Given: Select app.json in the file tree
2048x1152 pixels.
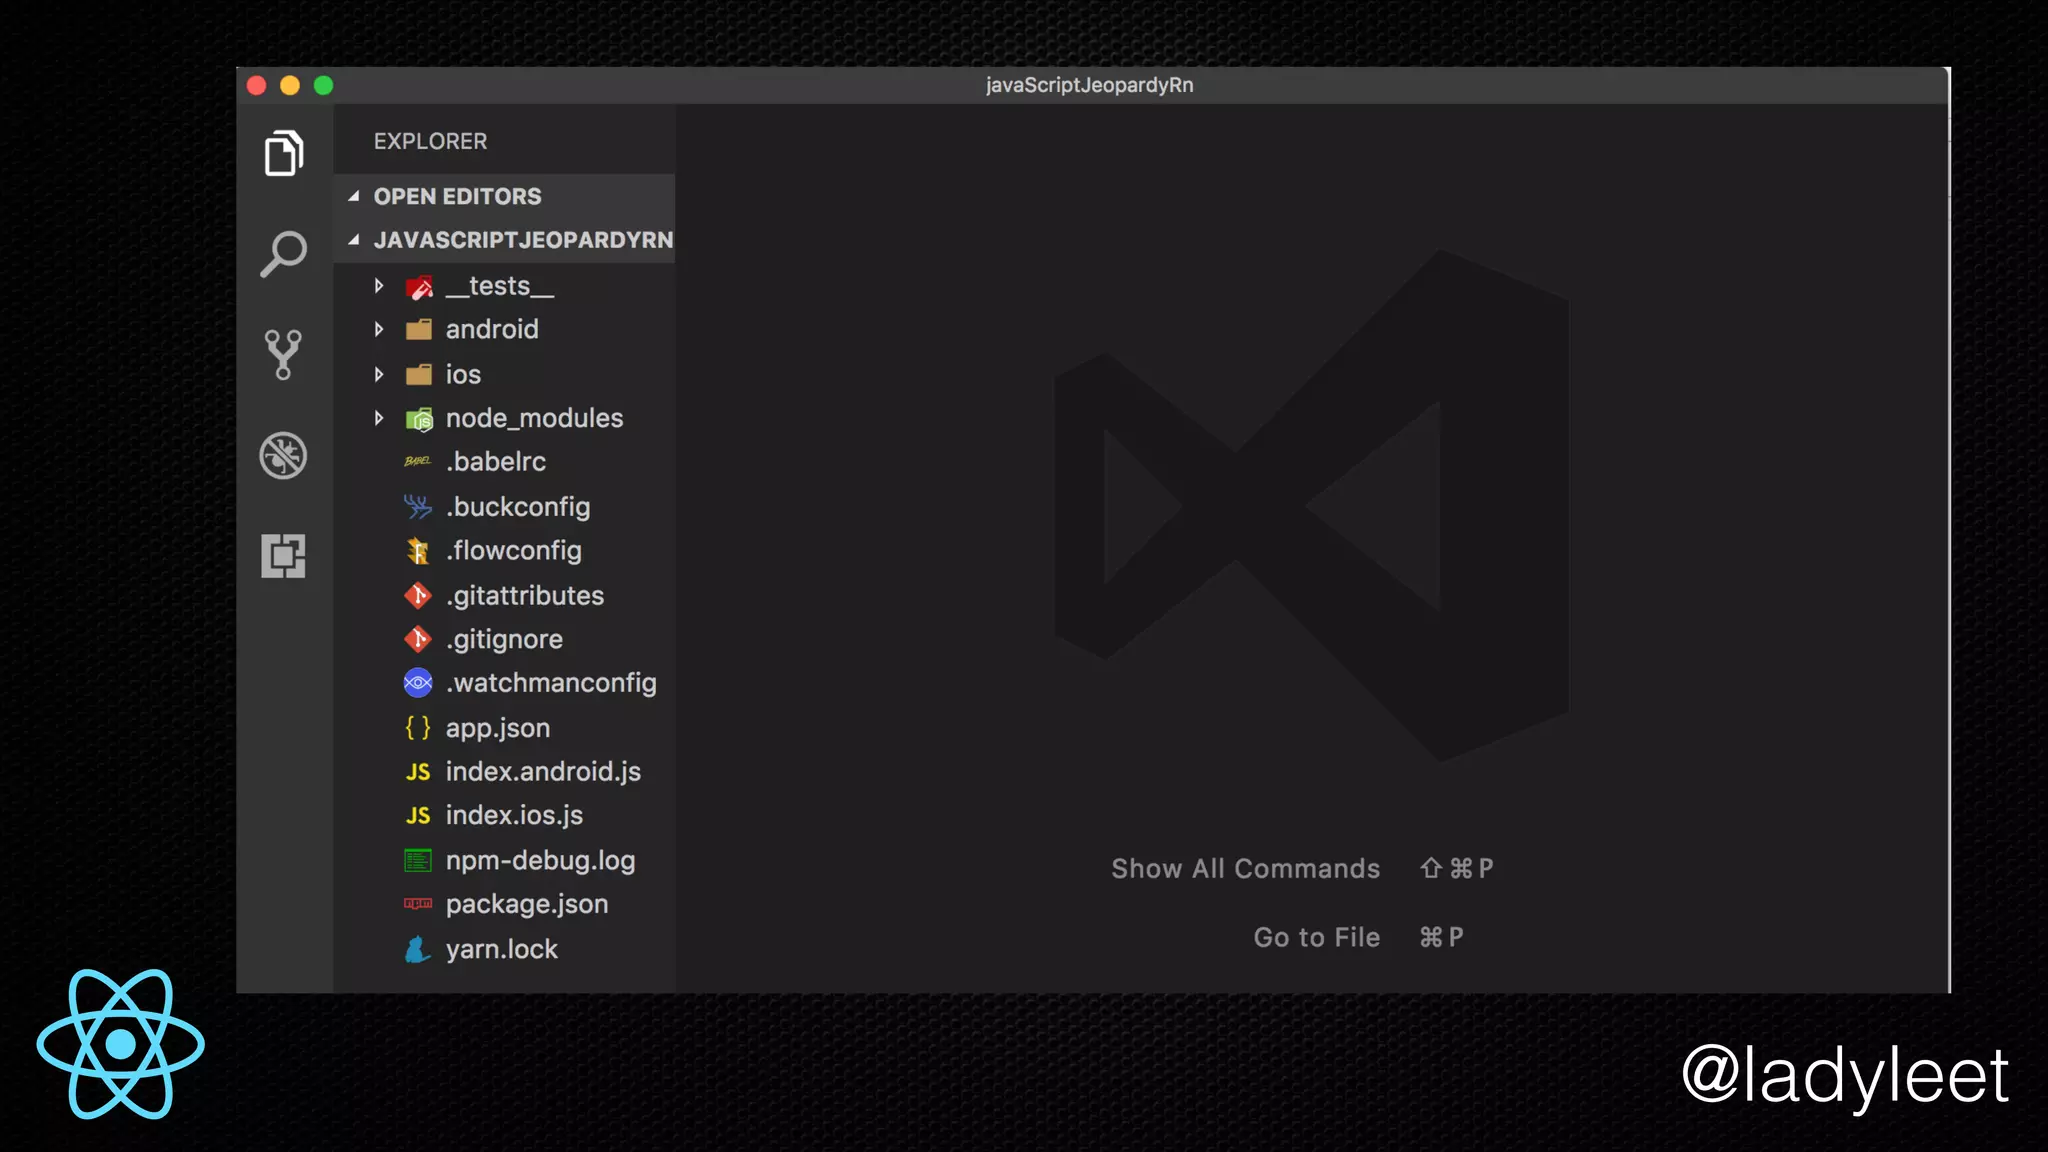Looking at the screenshot, I should (x=497, y=728).
